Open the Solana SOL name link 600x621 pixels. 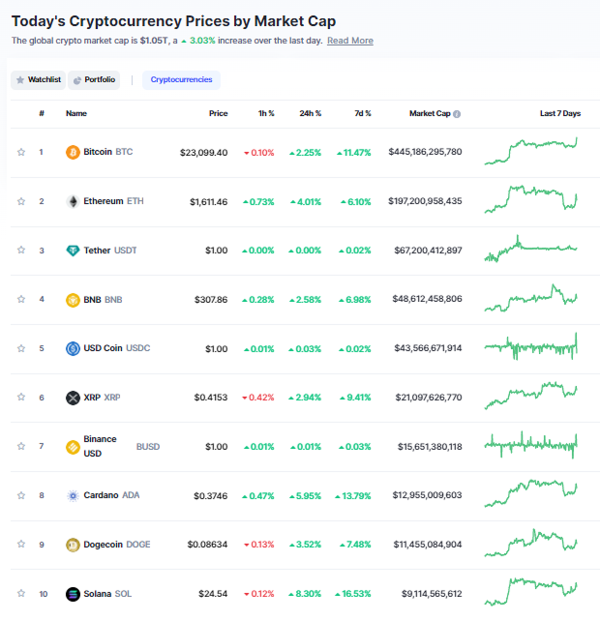pyautogui.click(x=107, y=594)
